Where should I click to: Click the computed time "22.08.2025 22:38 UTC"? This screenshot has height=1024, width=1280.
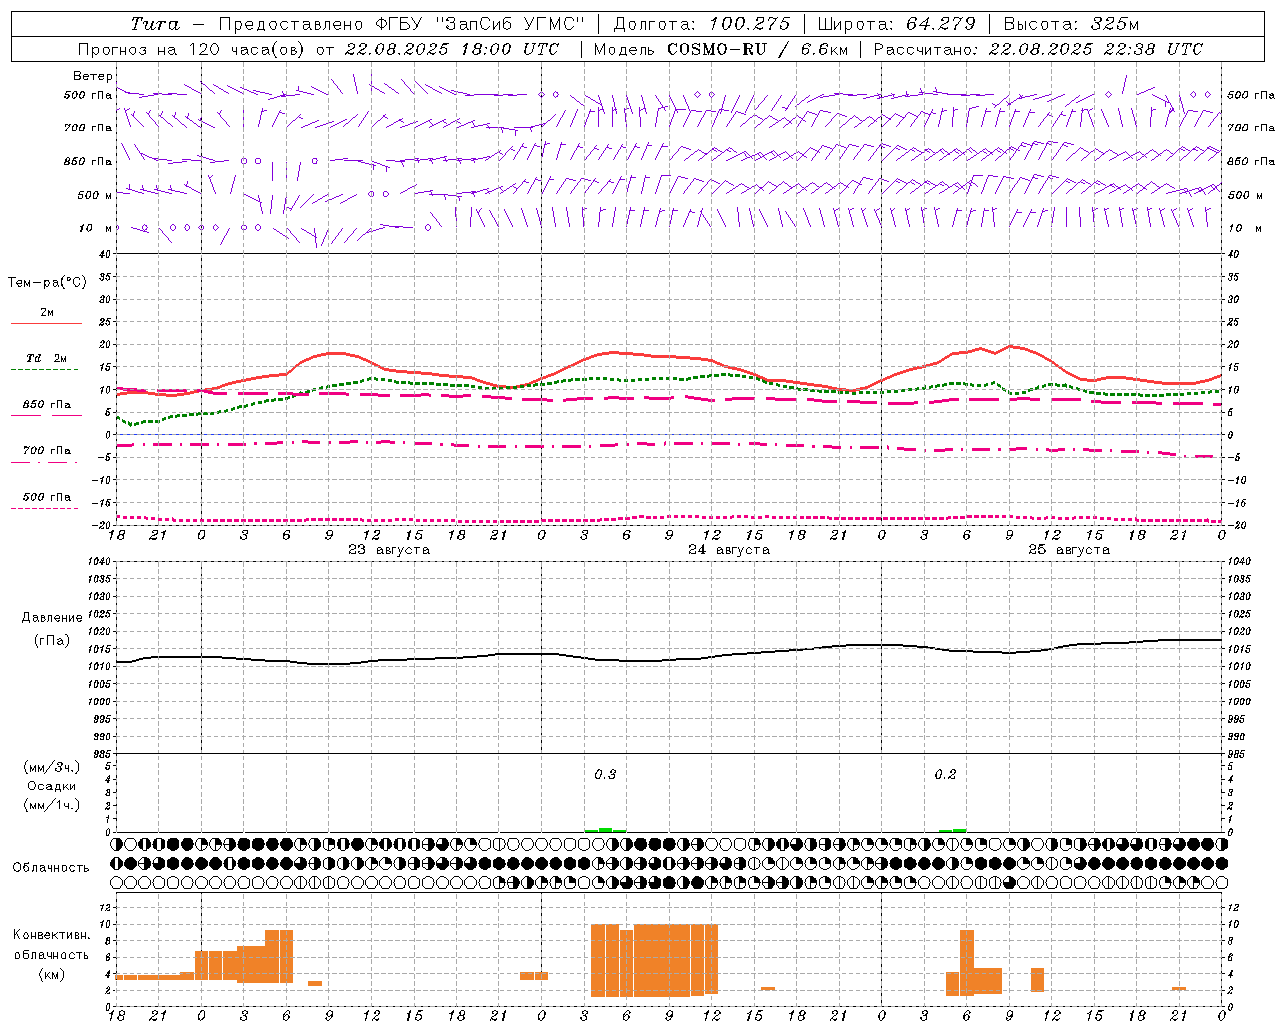pos(1095,49)
